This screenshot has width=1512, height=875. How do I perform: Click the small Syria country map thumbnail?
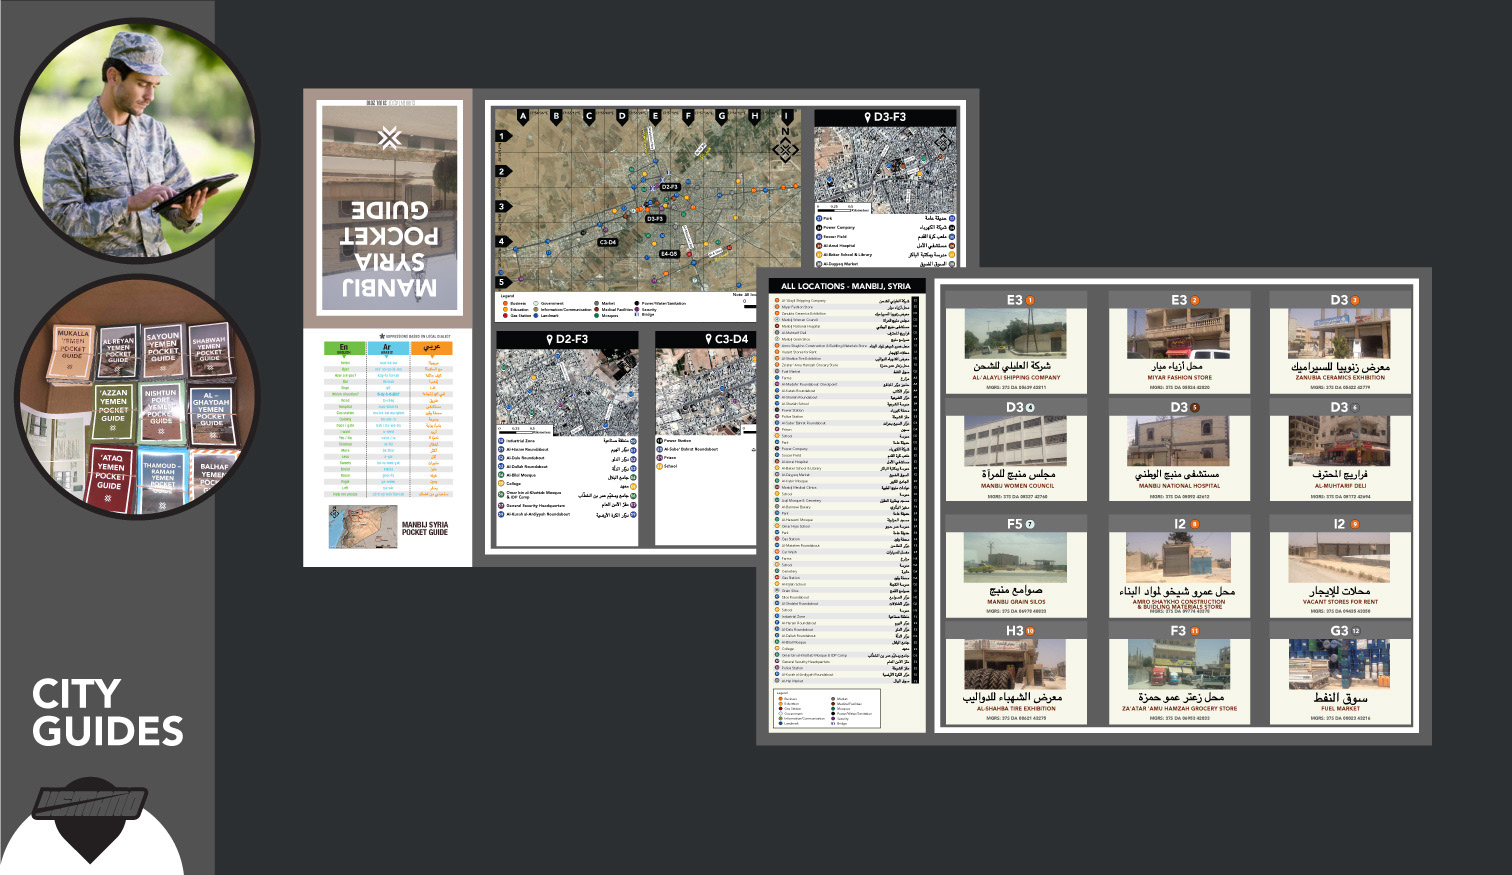pos(362,526)
